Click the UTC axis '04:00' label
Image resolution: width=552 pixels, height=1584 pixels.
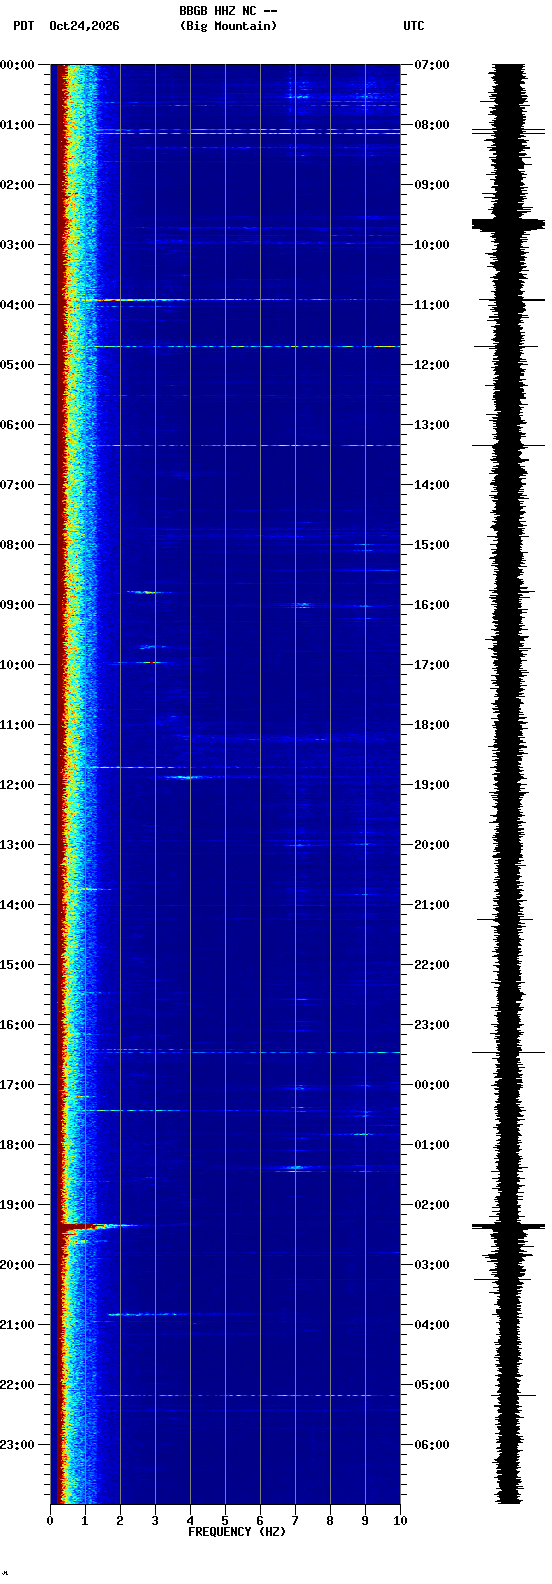coord(432,1325)
